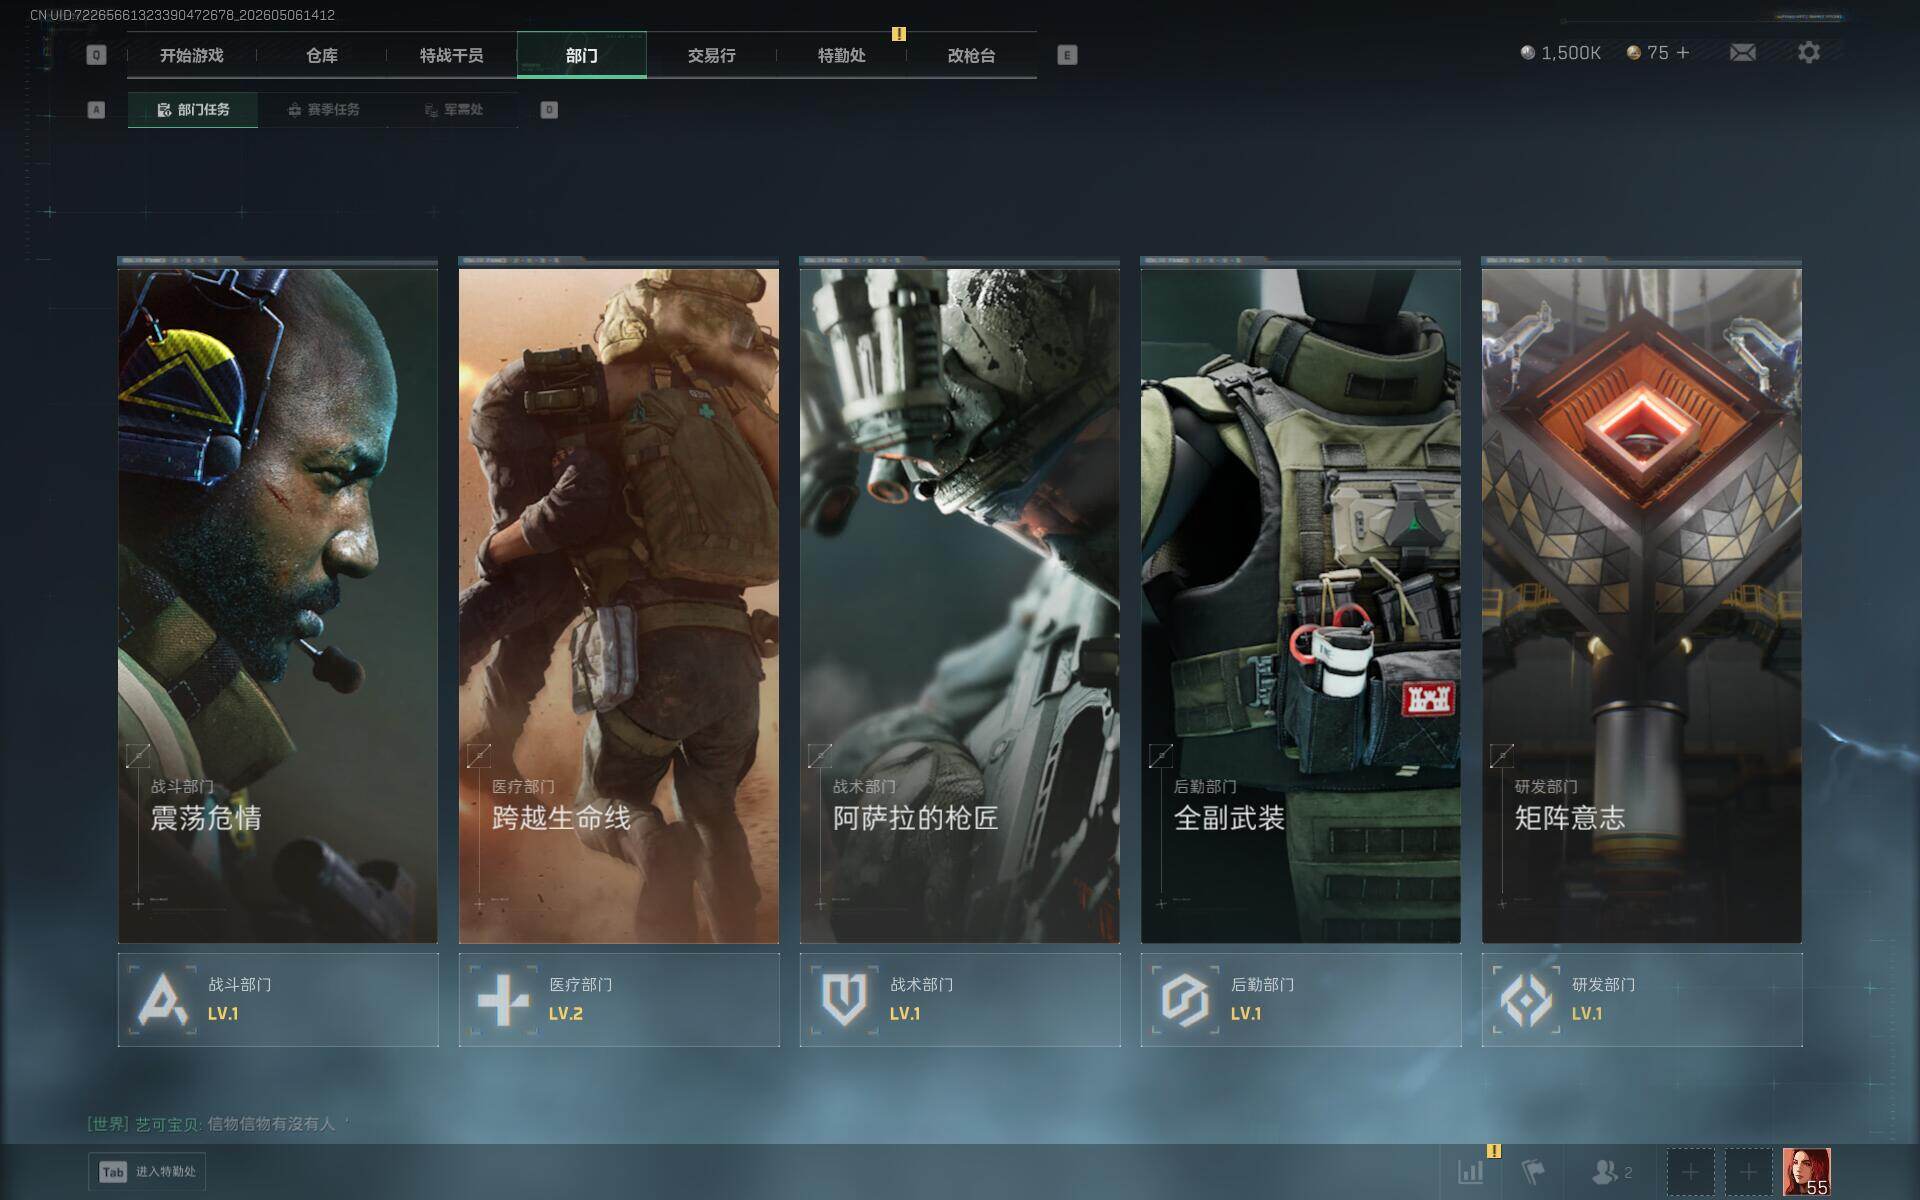Click the 战斗部门 emblem icon
This screenshot has height=1200, width=1920.
[163, 999]
